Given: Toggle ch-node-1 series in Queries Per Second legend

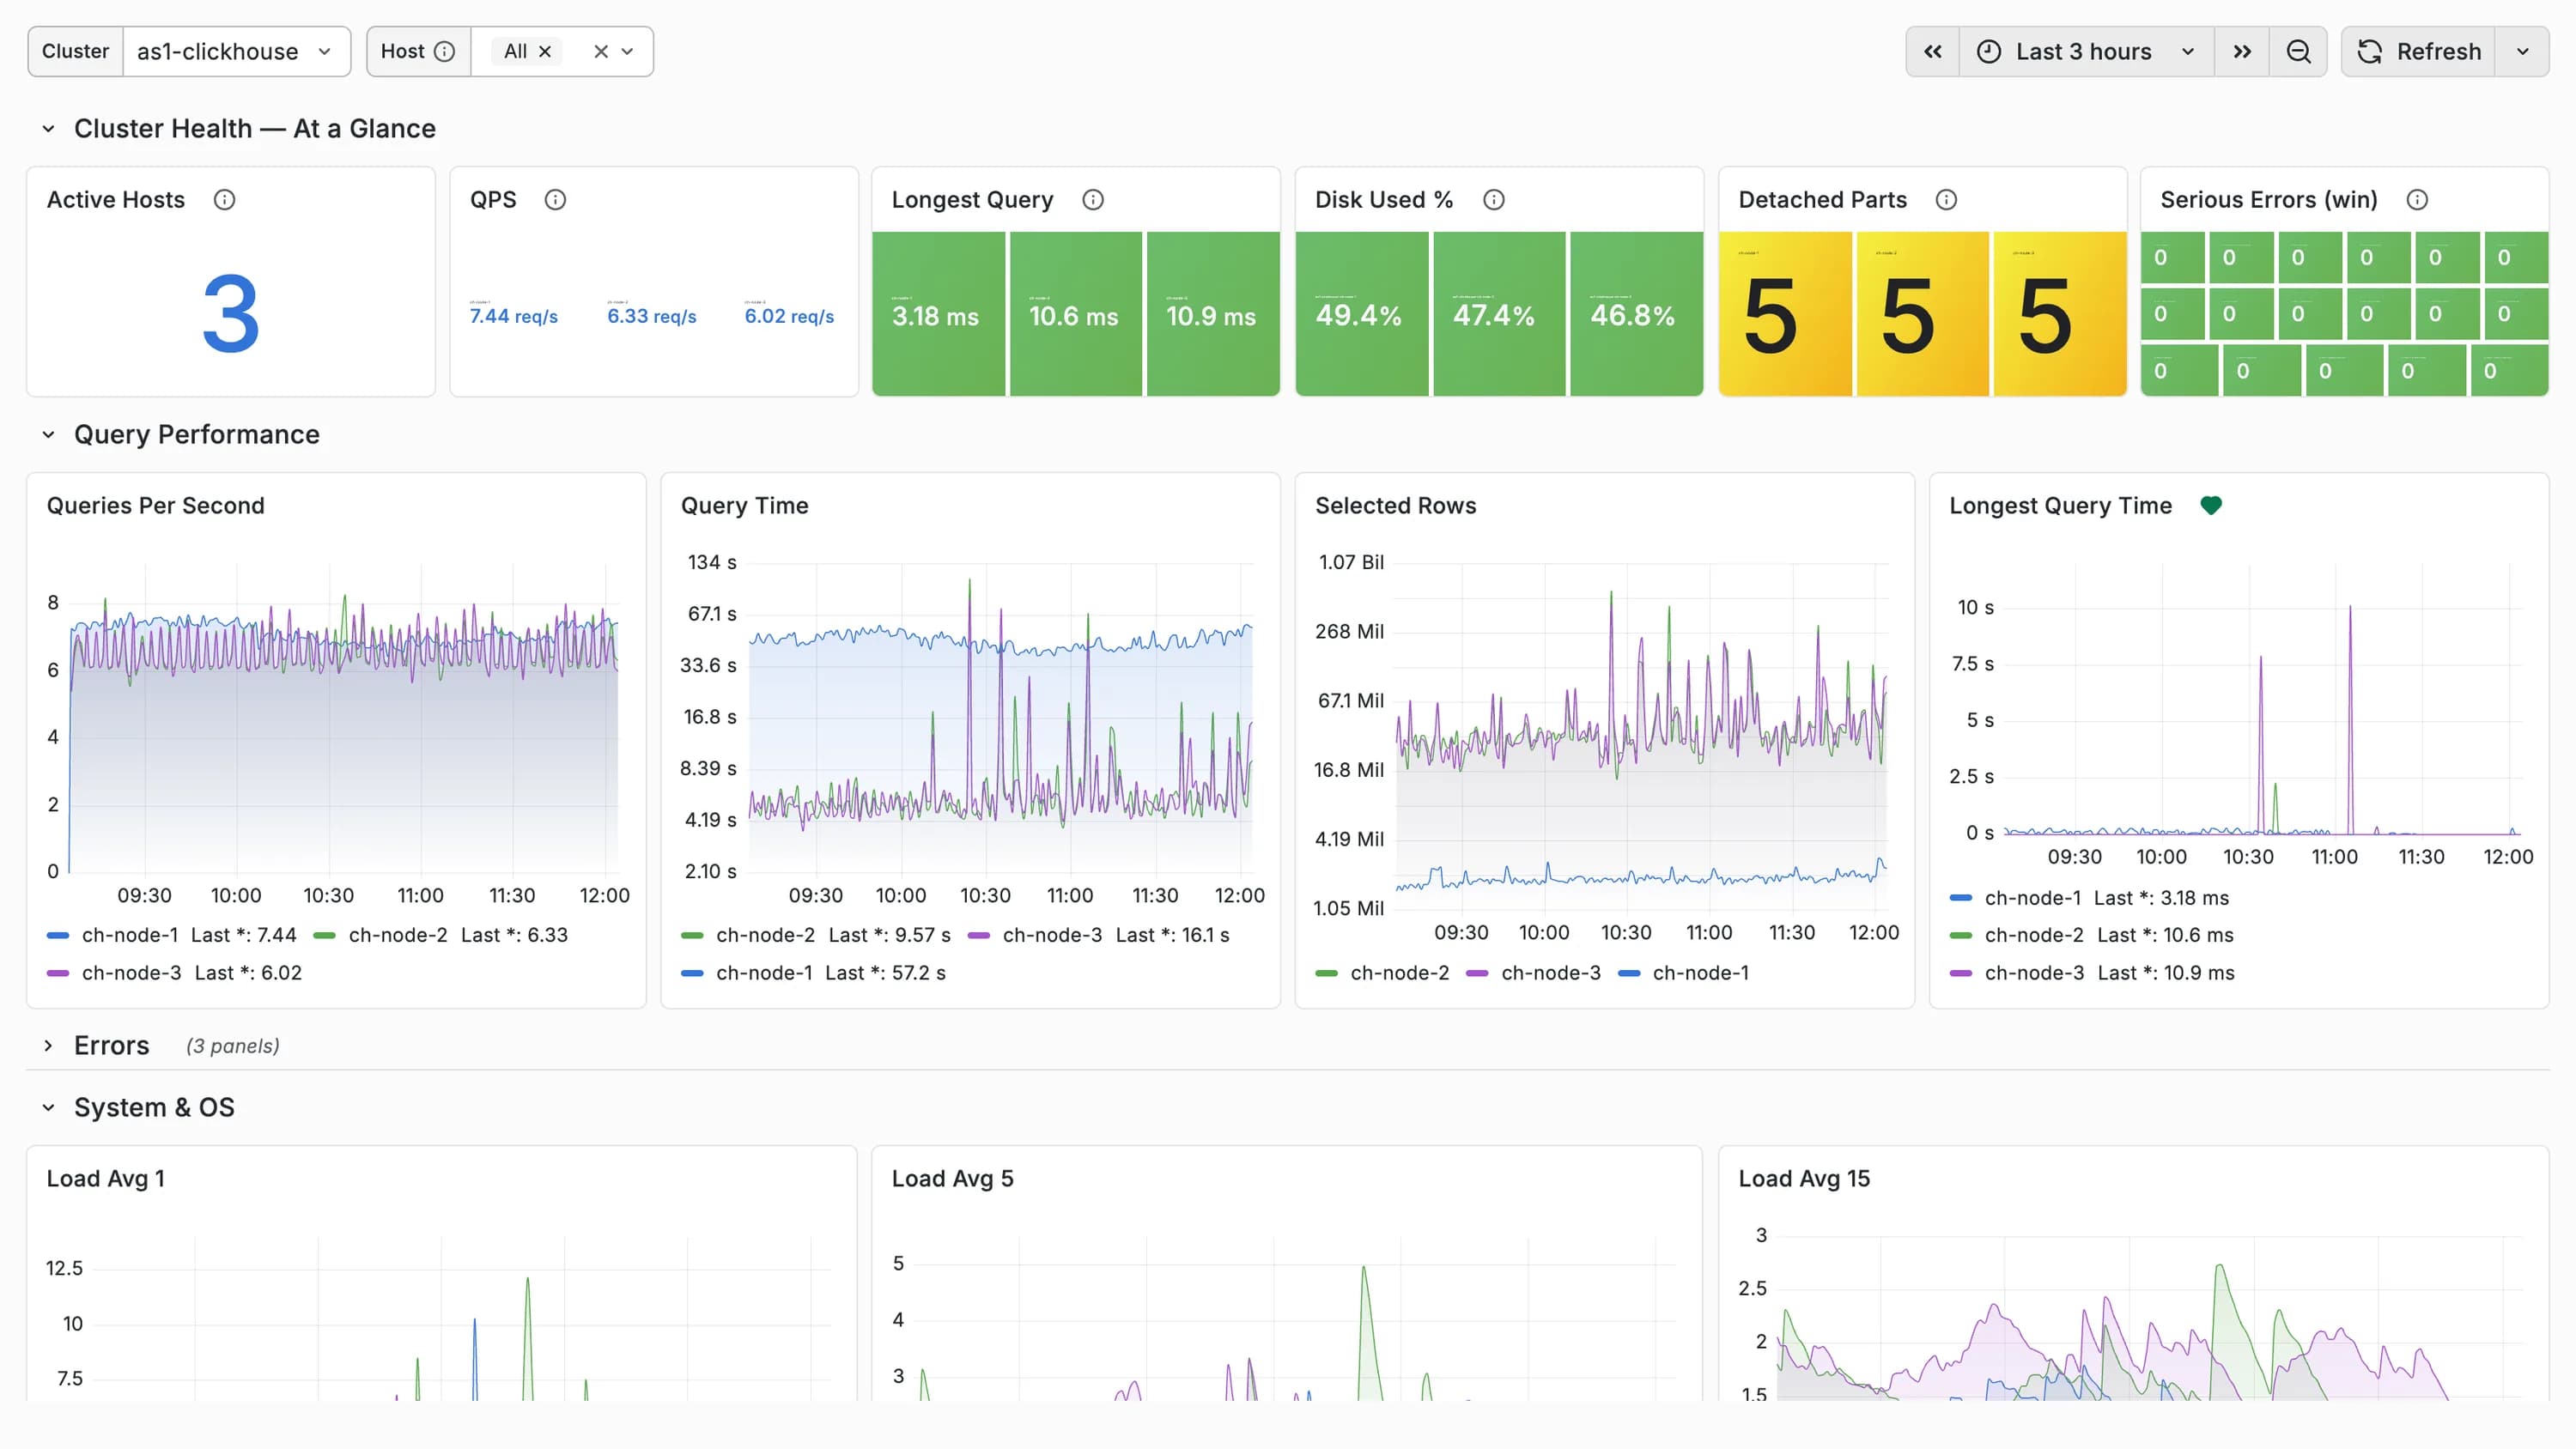Looking at the screenshot, I should coord(130,935).
